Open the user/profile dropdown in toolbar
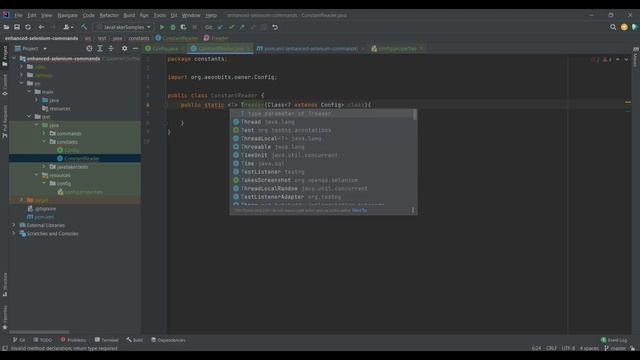The height and width of the screenshot is (360, 640). (x=68, y=27)
